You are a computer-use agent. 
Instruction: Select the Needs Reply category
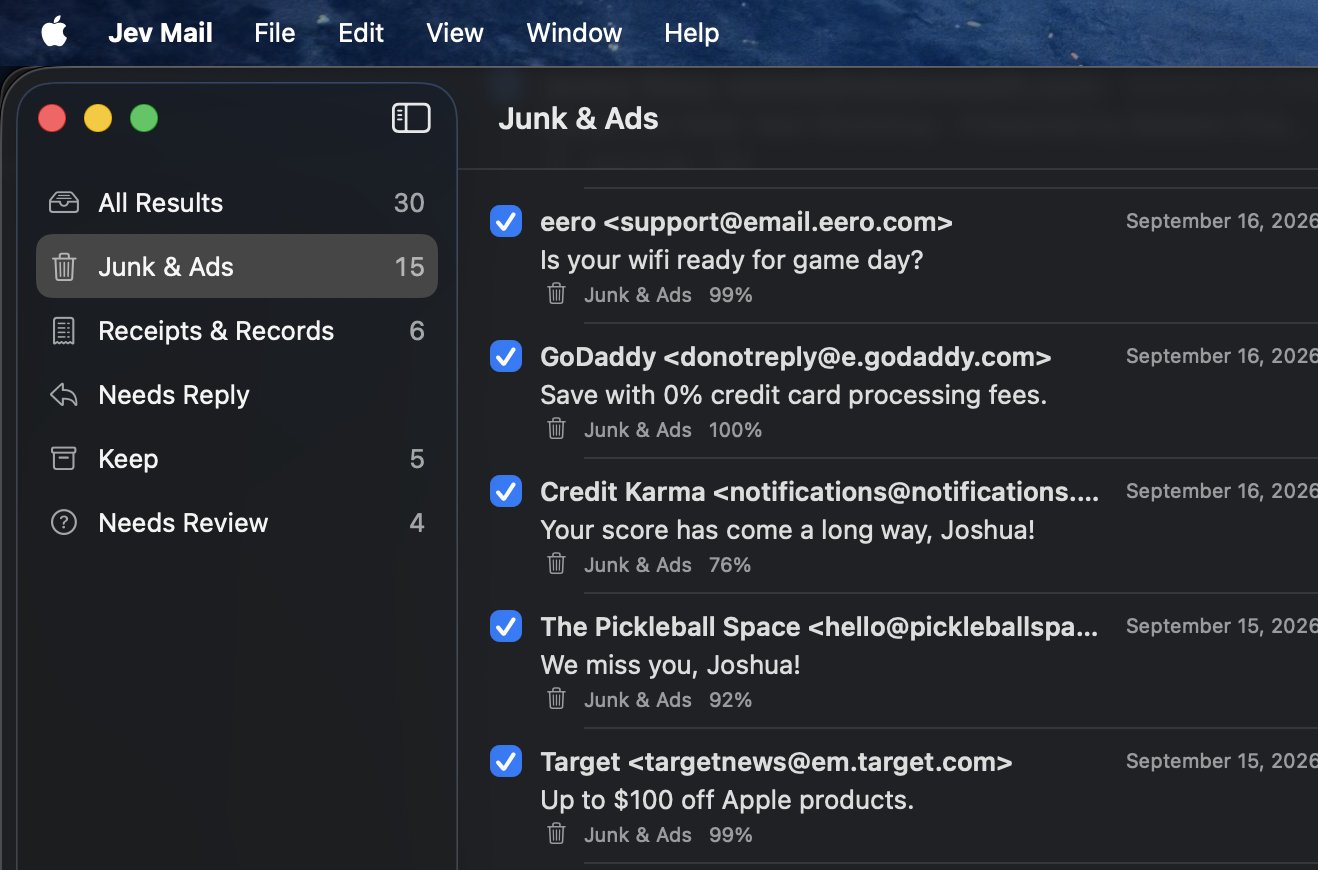237,395
